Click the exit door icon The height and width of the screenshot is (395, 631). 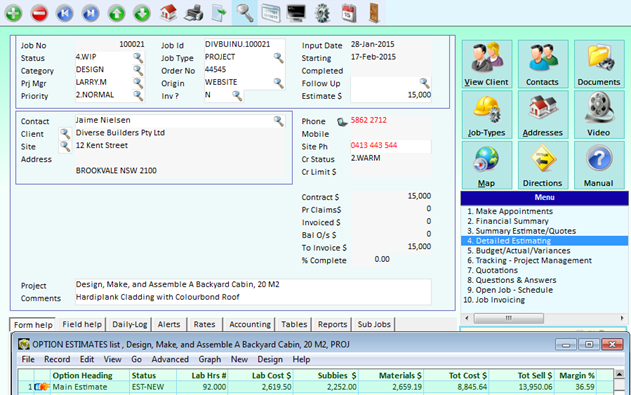[375, 13]
